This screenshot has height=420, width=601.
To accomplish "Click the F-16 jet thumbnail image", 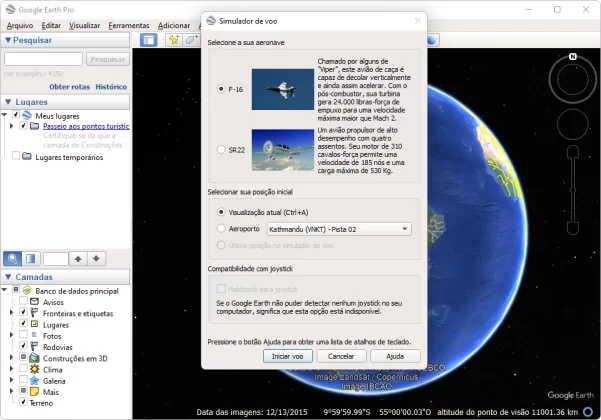I will (283, 89).
